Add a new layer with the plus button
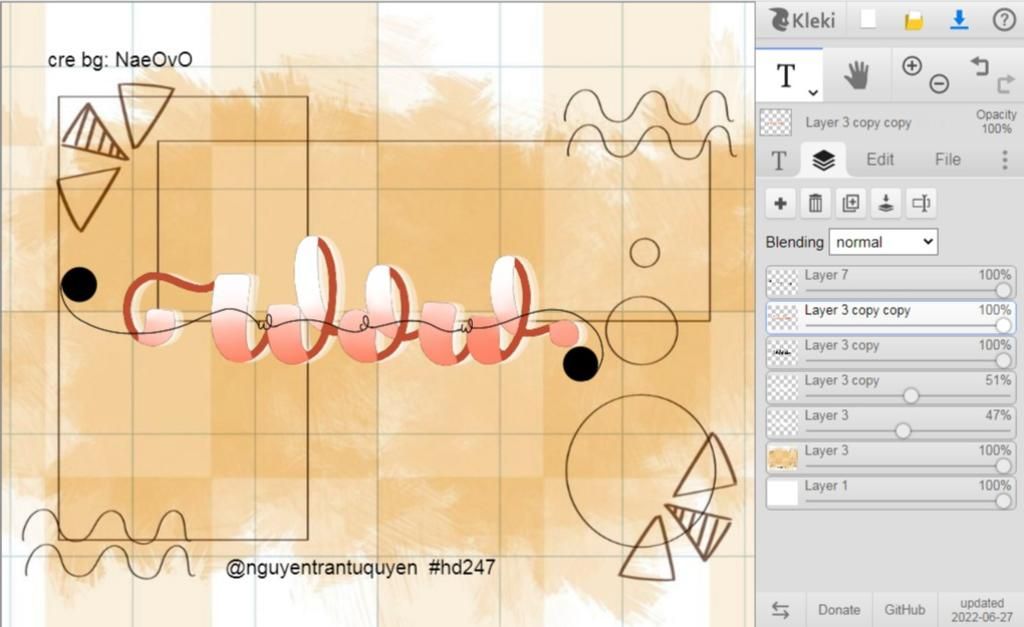Viewport: 1024px width, 627px height. [x=780, y=204]
